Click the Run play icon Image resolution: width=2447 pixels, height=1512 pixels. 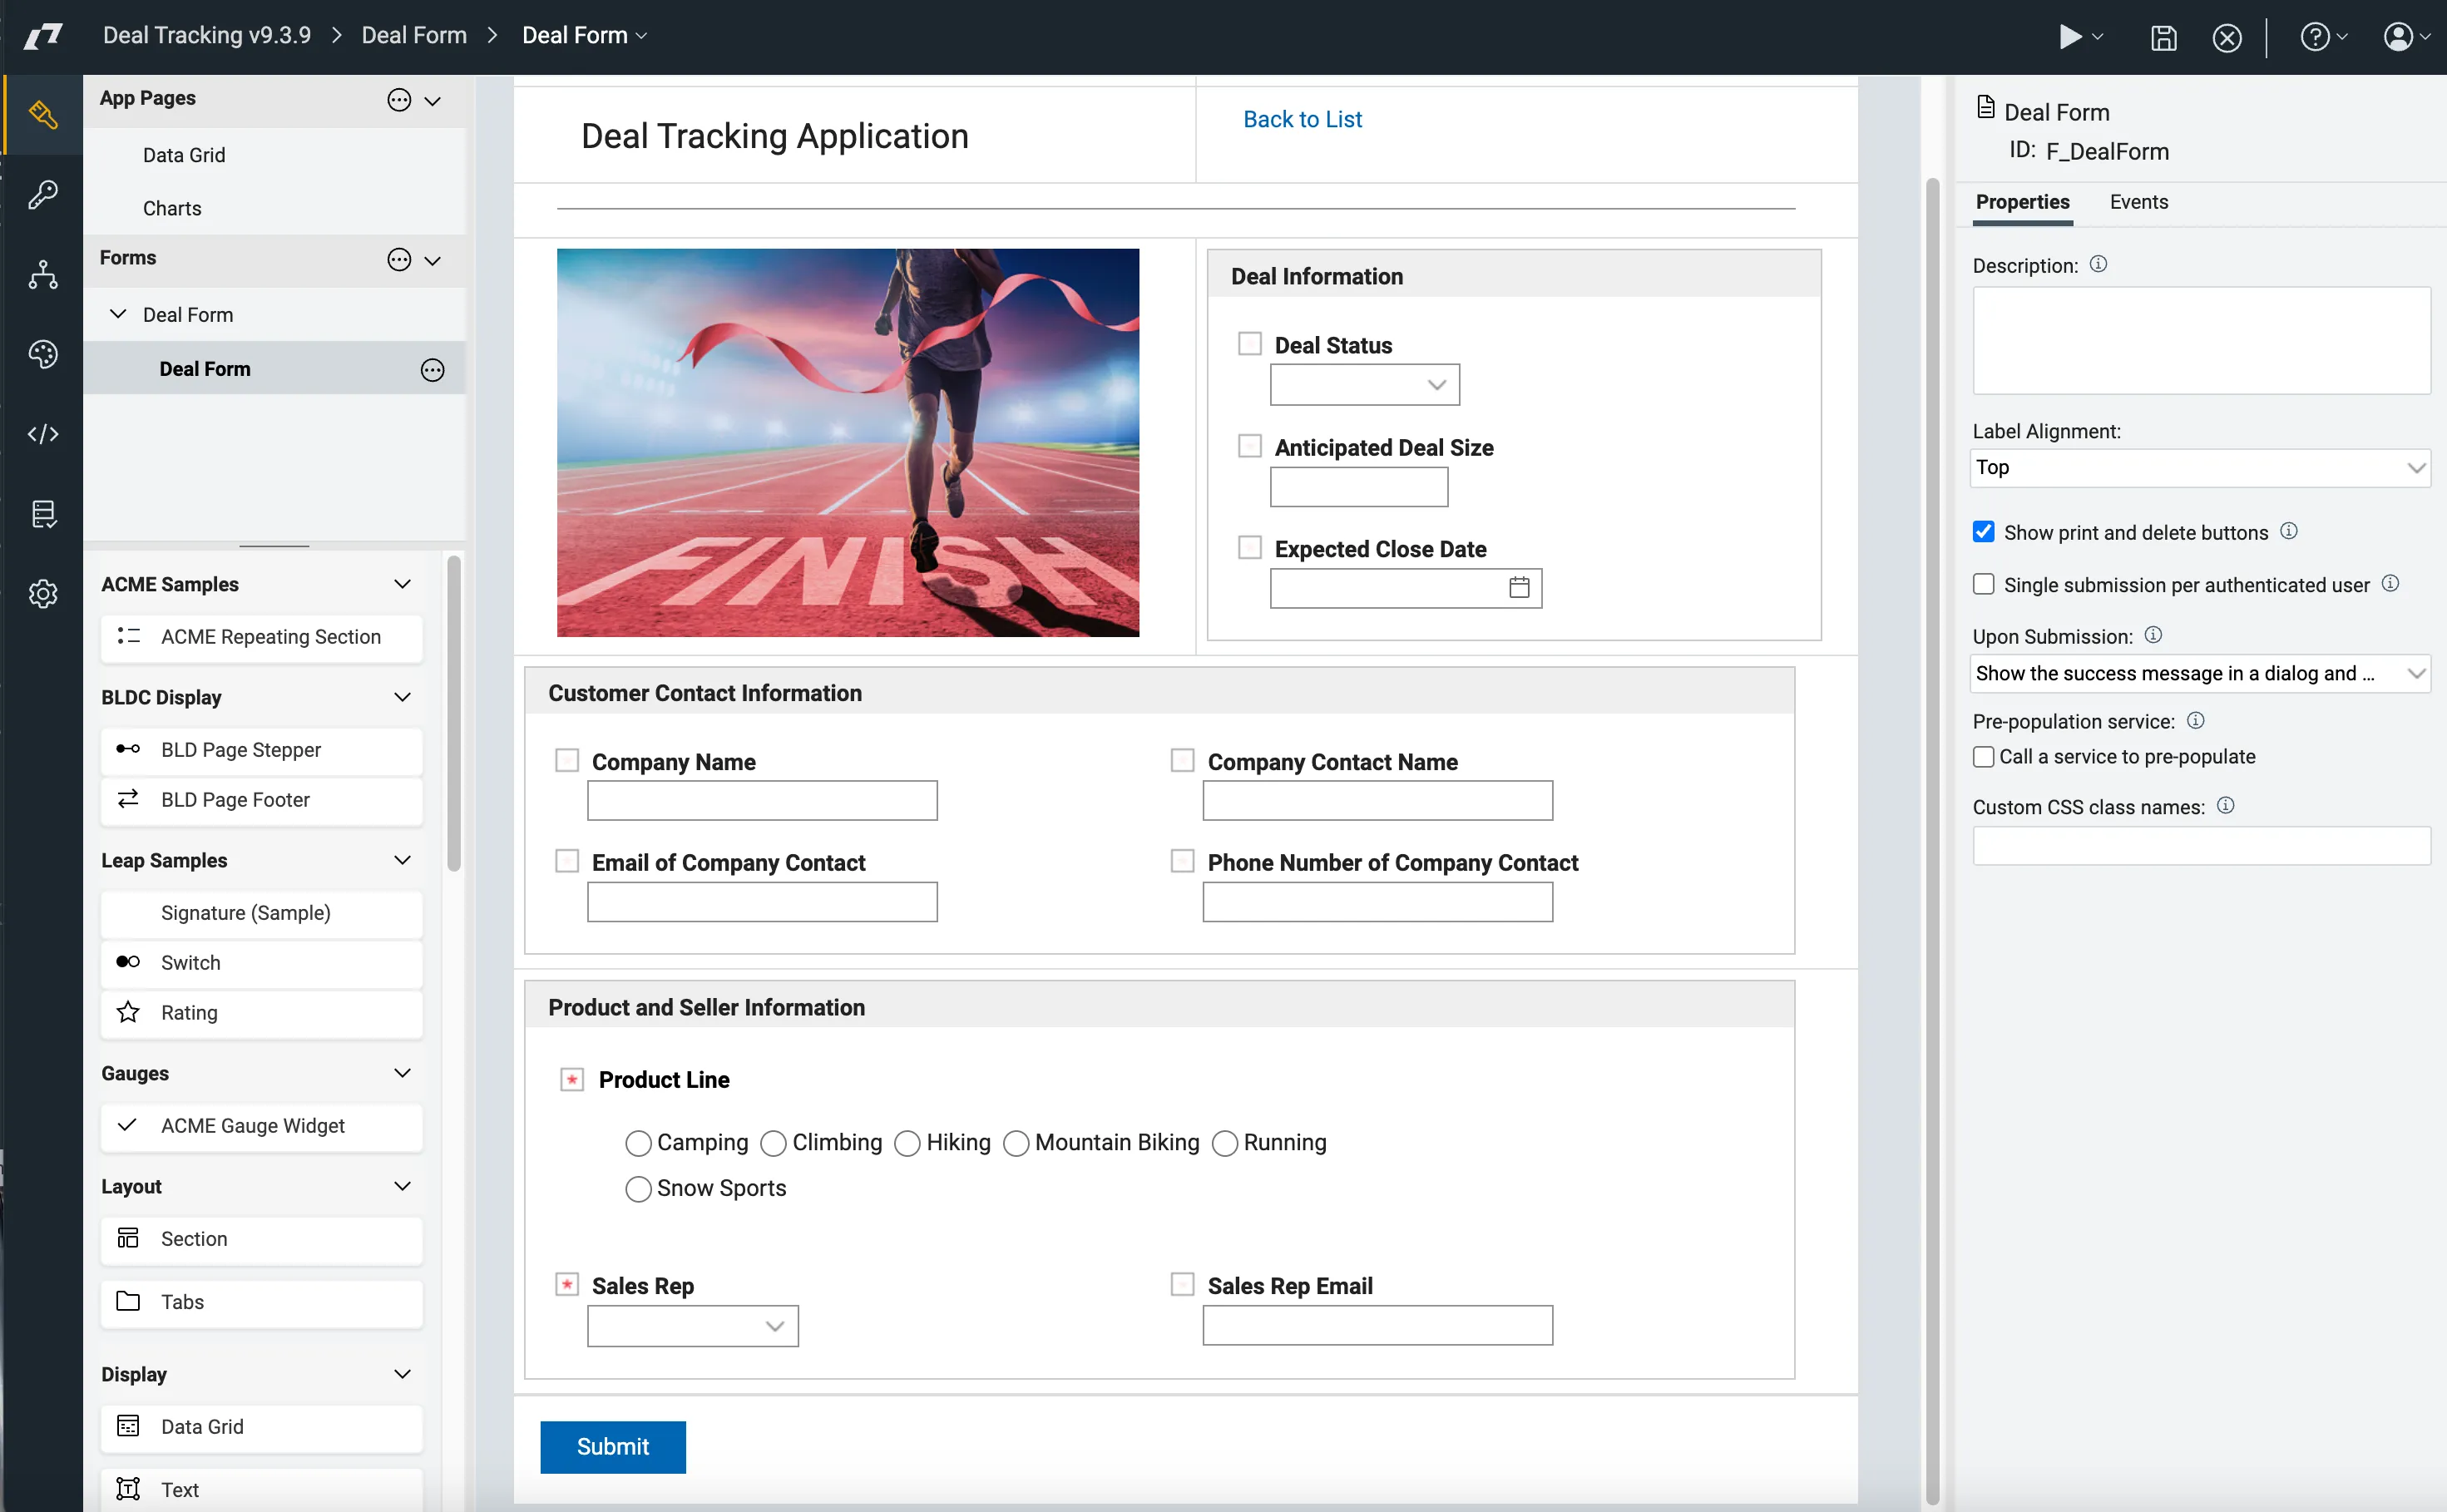click(x=2070, y=37)
